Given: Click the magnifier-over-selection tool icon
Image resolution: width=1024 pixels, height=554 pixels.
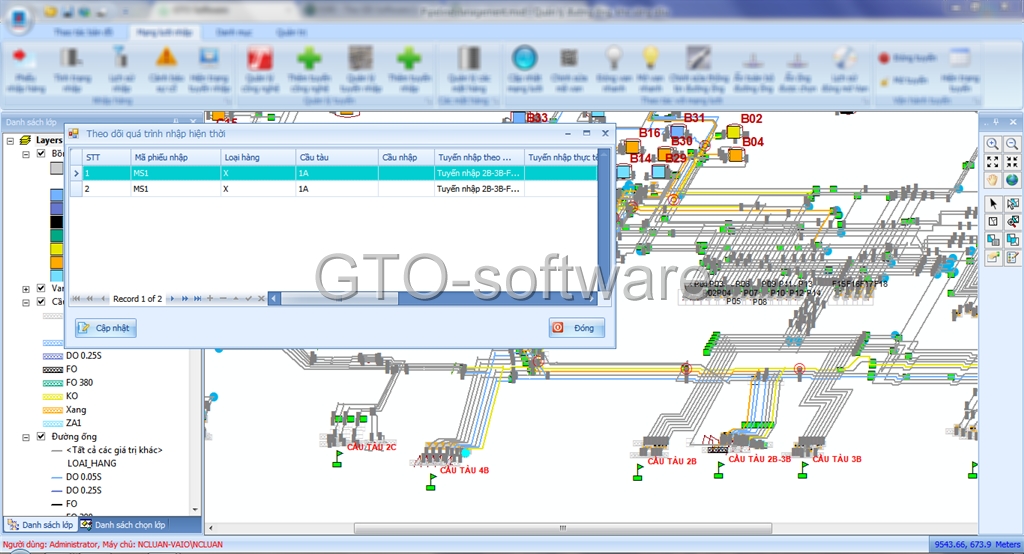Looking at the screenshot, I should (x=1012, y=222).
